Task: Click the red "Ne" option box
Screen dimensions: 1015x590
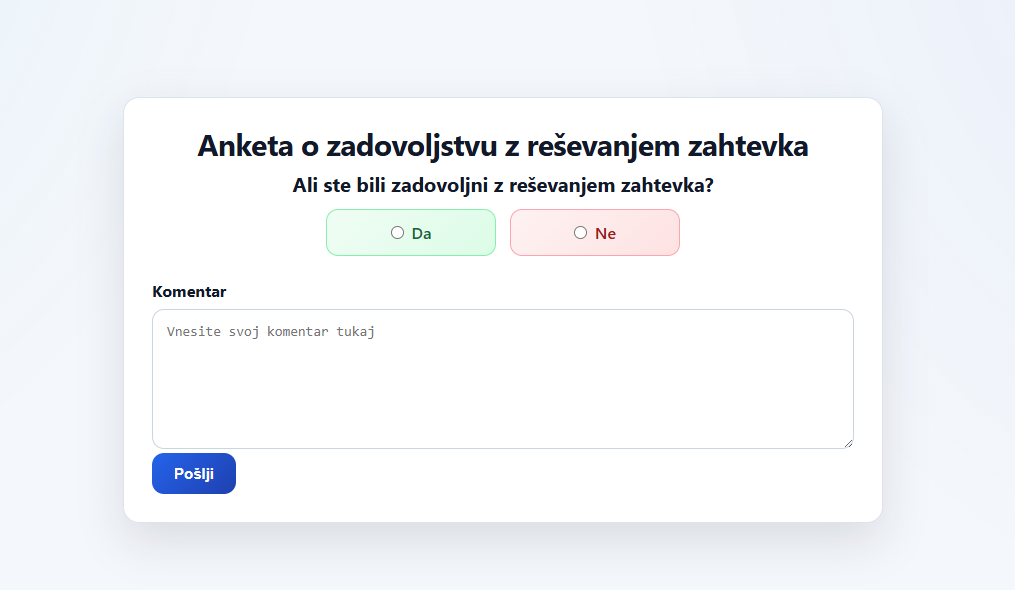Action: [595, 233]
